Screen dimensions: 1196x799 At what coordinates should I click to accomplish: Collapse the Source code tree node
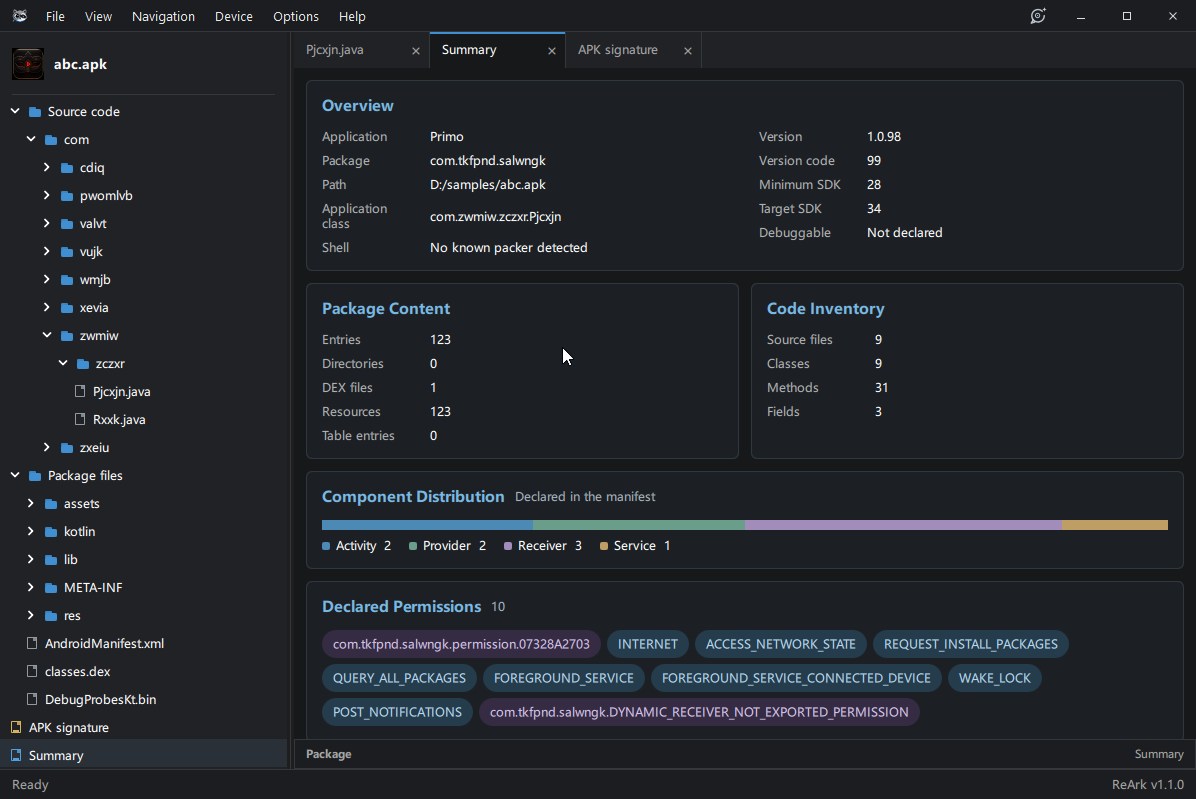[15, 111]
